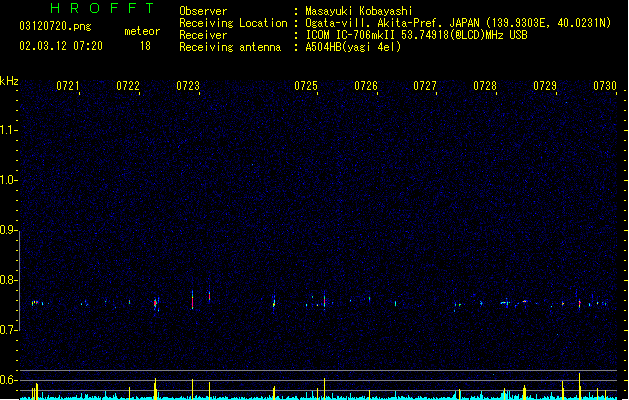
Task: Click the ICOM IC-706mkII receiver text
Action: (416, 35)
